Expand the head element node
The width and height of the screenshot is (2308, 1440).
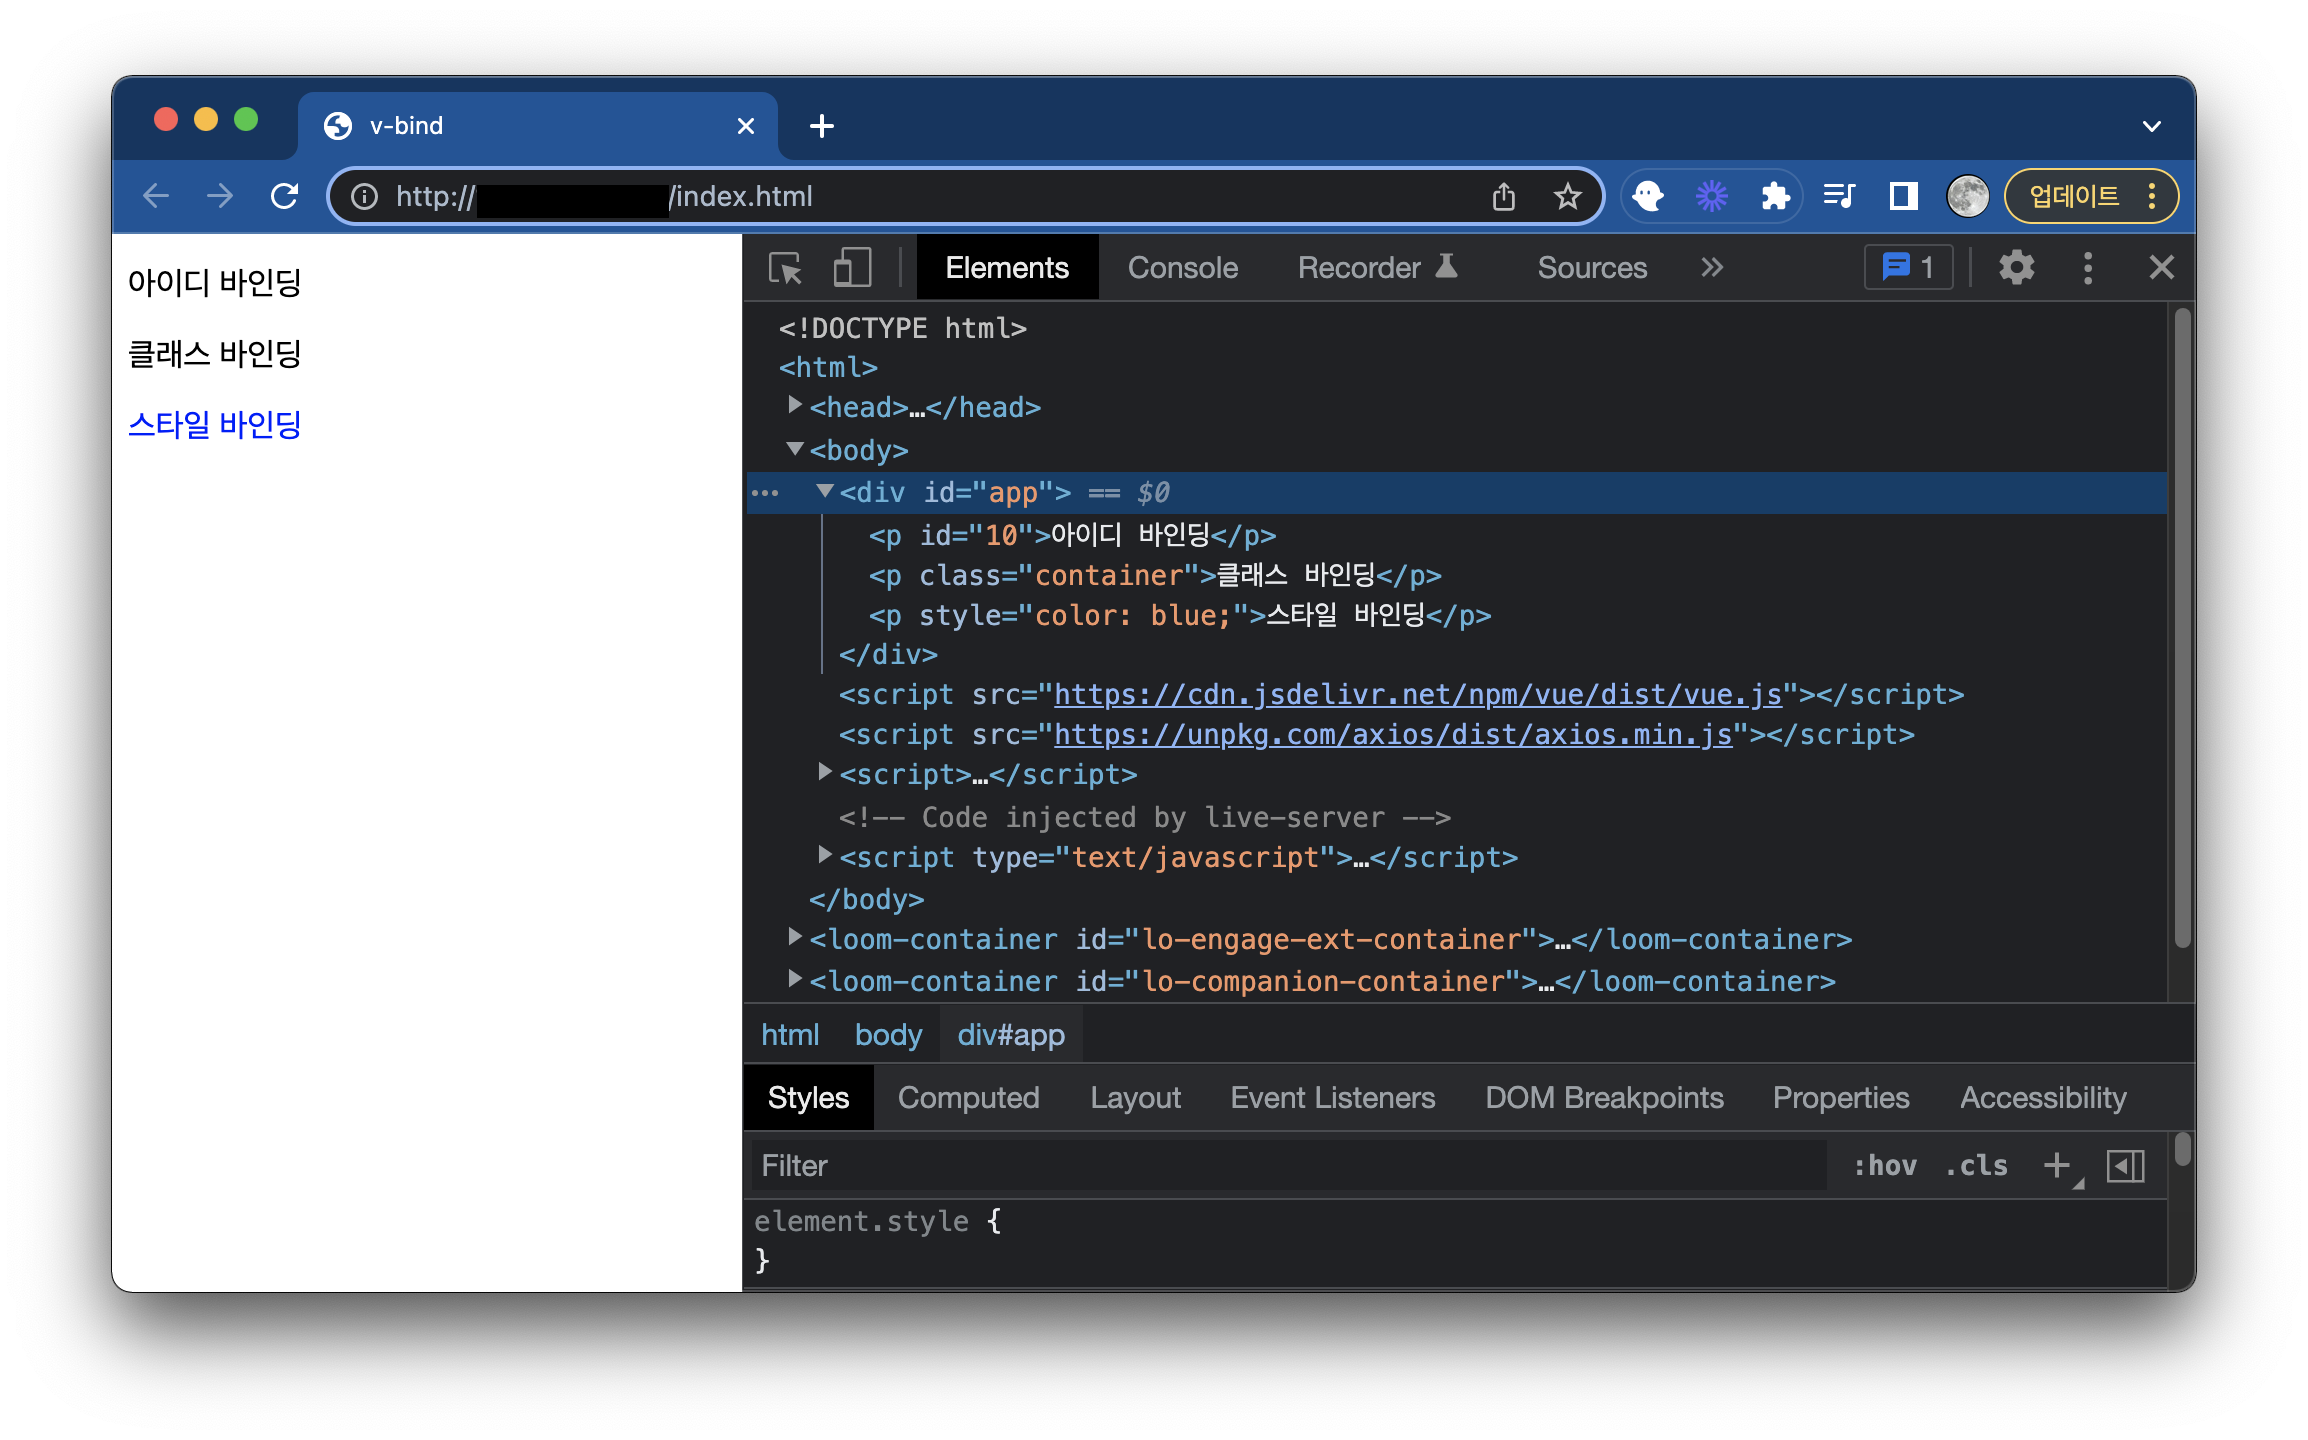795,405
